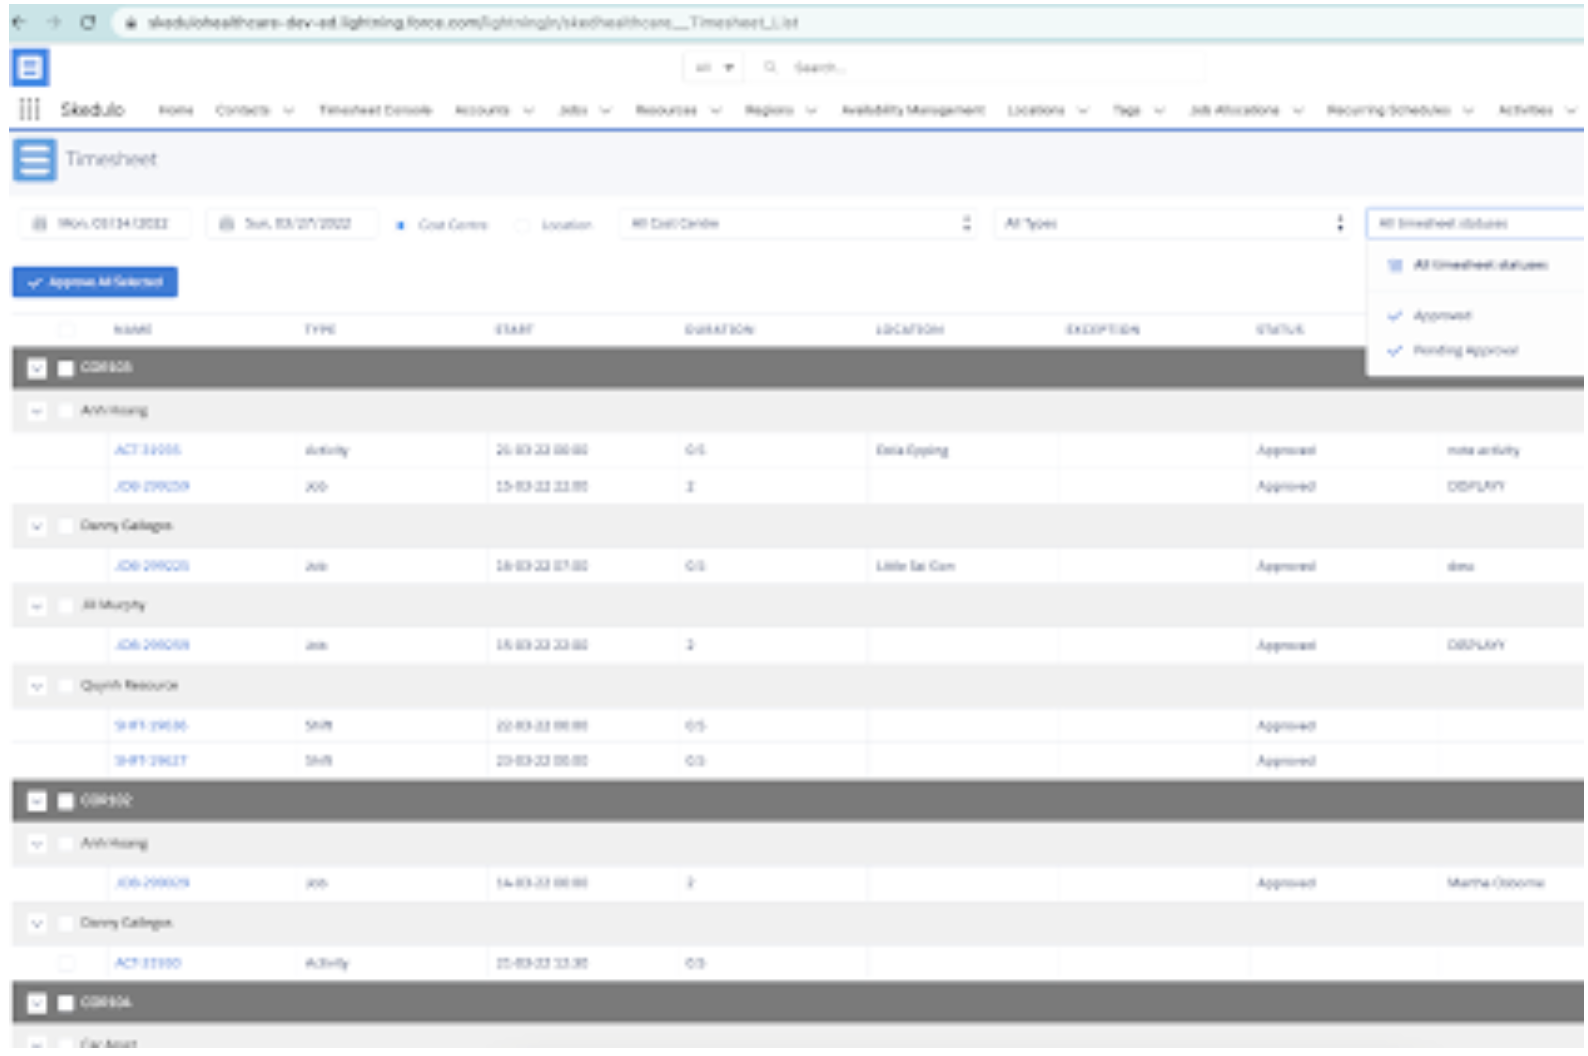1588x1056 pixels.
Task: Check the top cost centre group checkbox
Action: [x=66, y=368]
